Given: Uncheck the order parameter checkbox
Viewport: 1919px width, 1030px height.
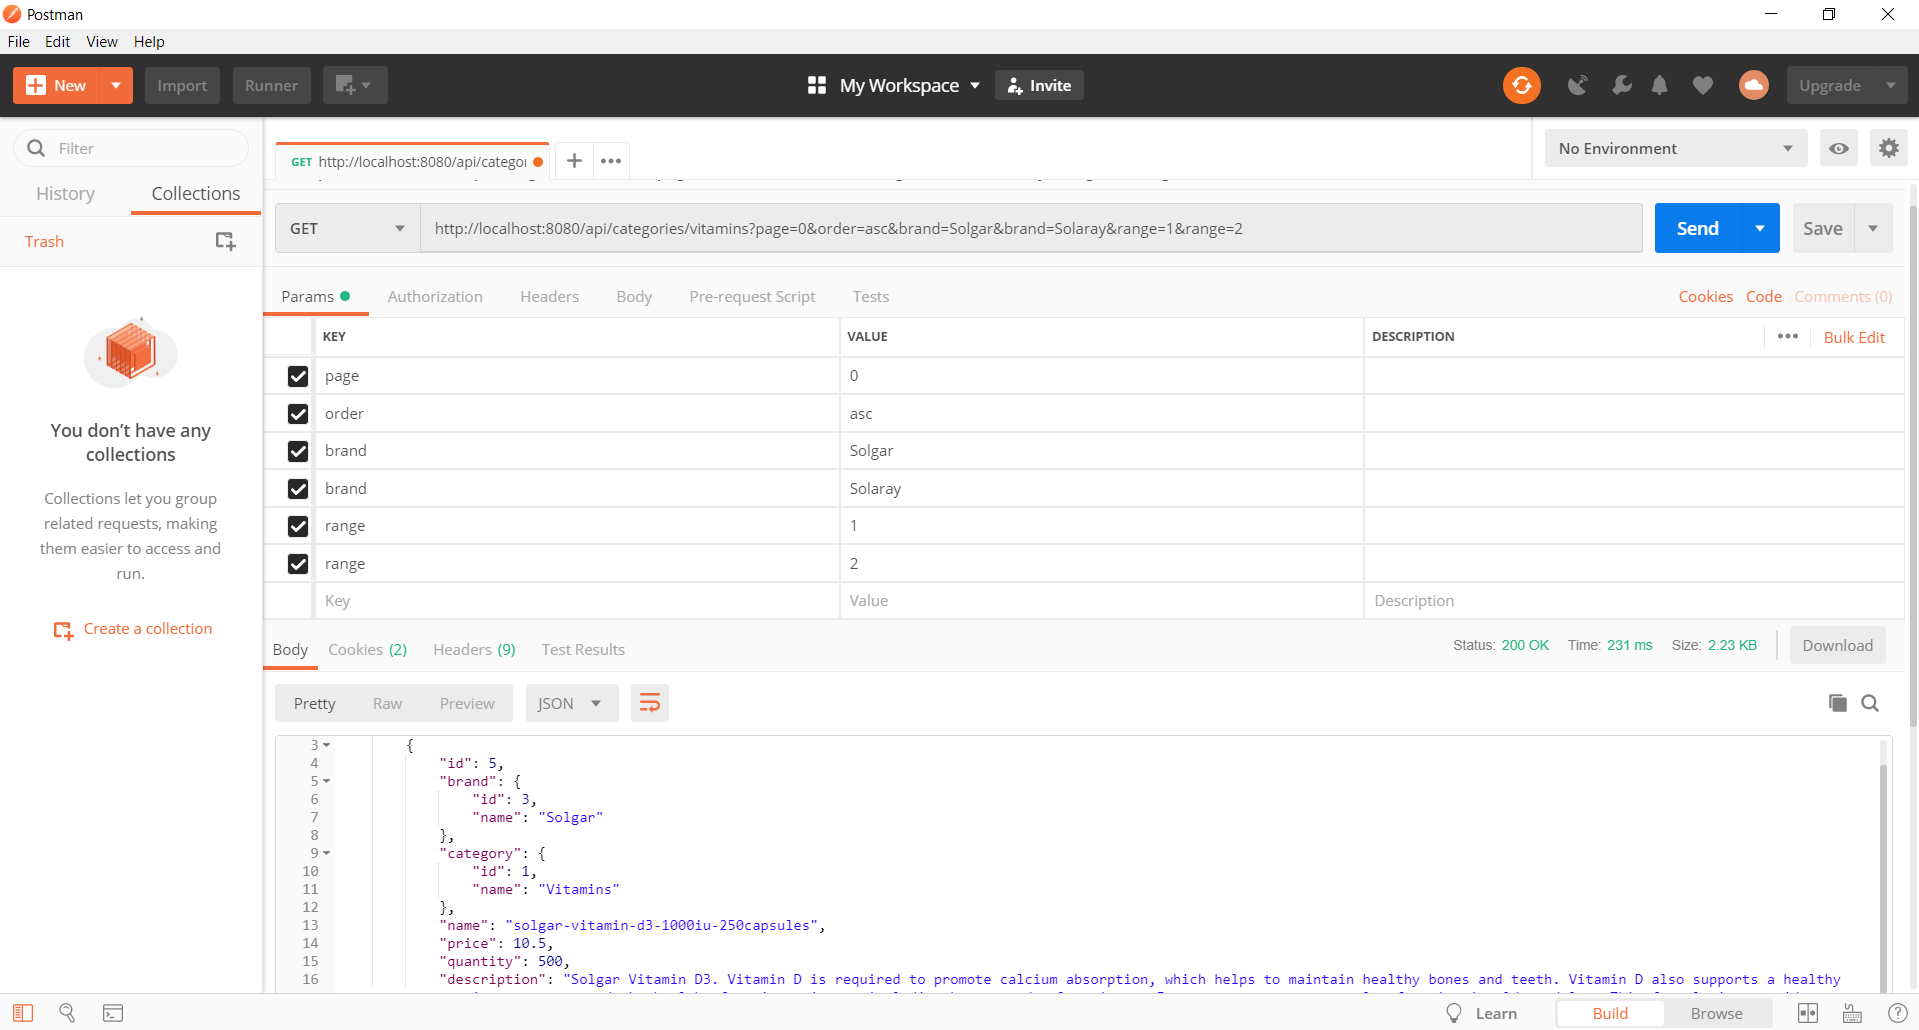Looking at the screenshot, I should tap(297, 413).
